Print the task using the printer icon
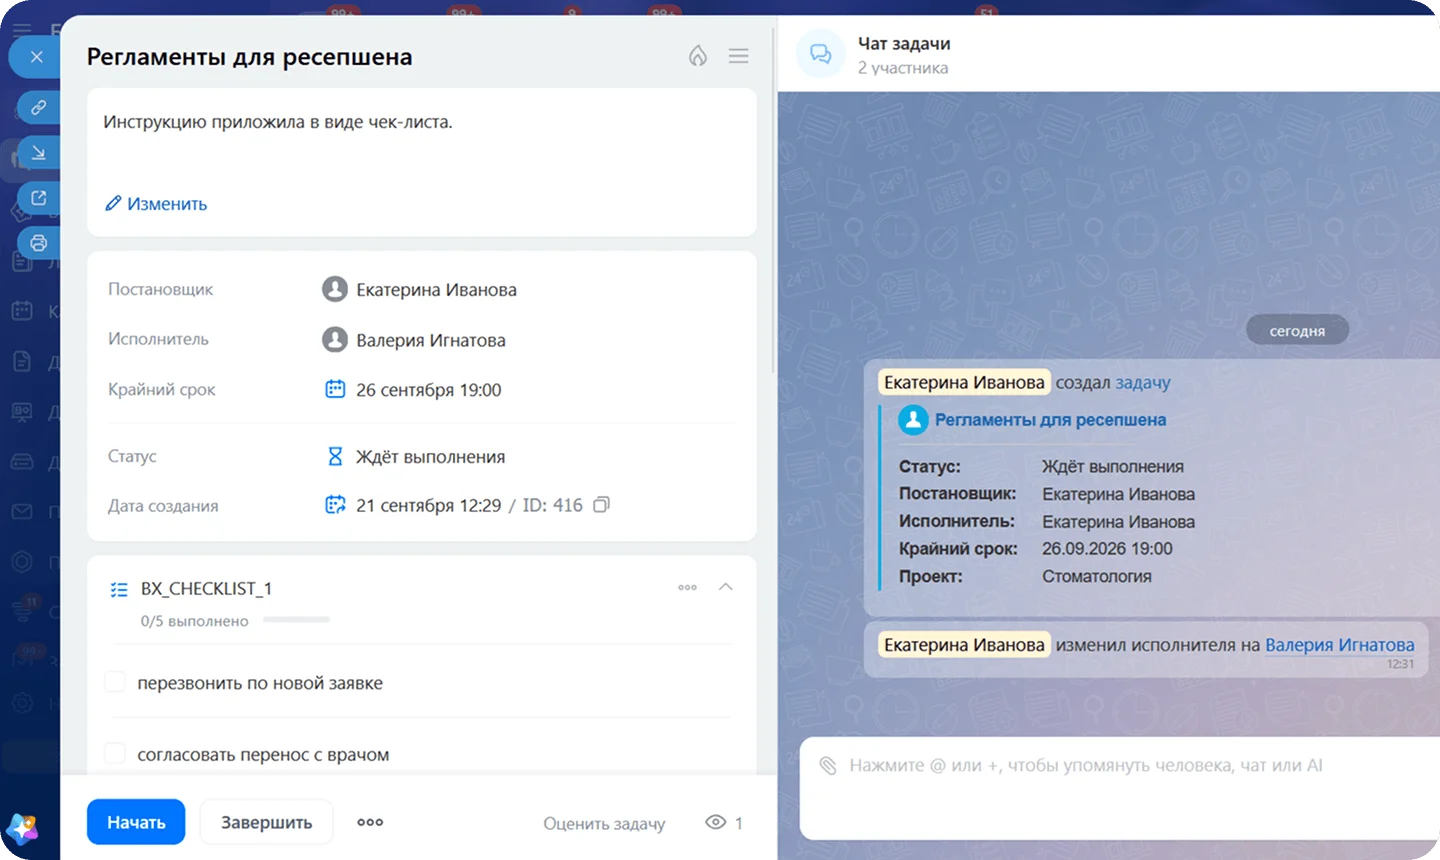 39,243
